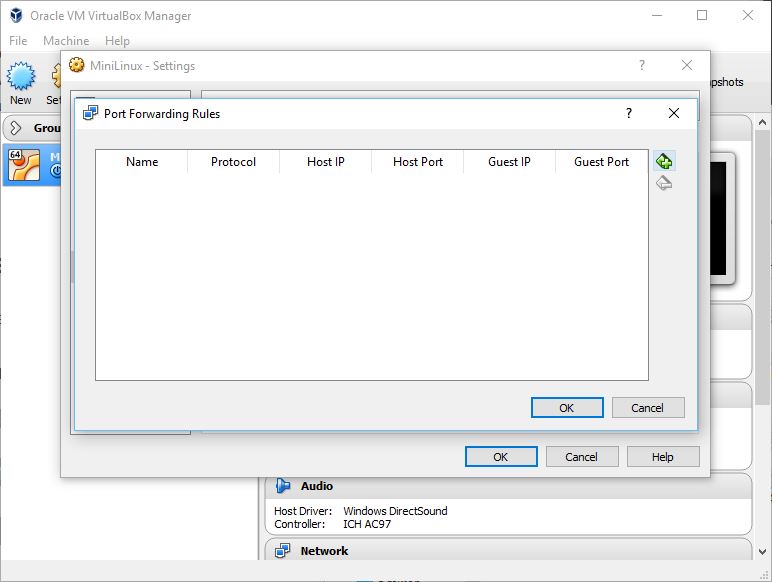Click the MiniLinux Settings gear icon
This screenshot has height=582, width=772.
76,65
